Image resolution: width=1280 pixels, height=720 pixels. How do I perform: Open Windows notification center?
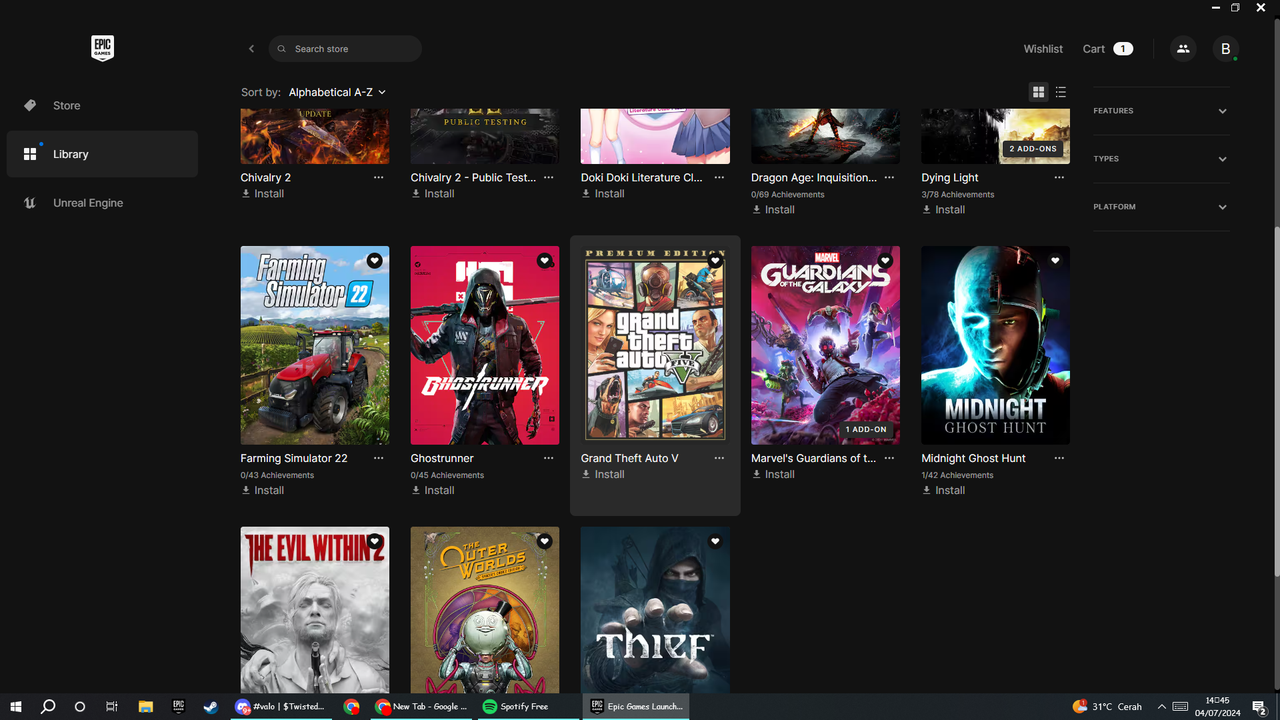(x=1259, y=707)
